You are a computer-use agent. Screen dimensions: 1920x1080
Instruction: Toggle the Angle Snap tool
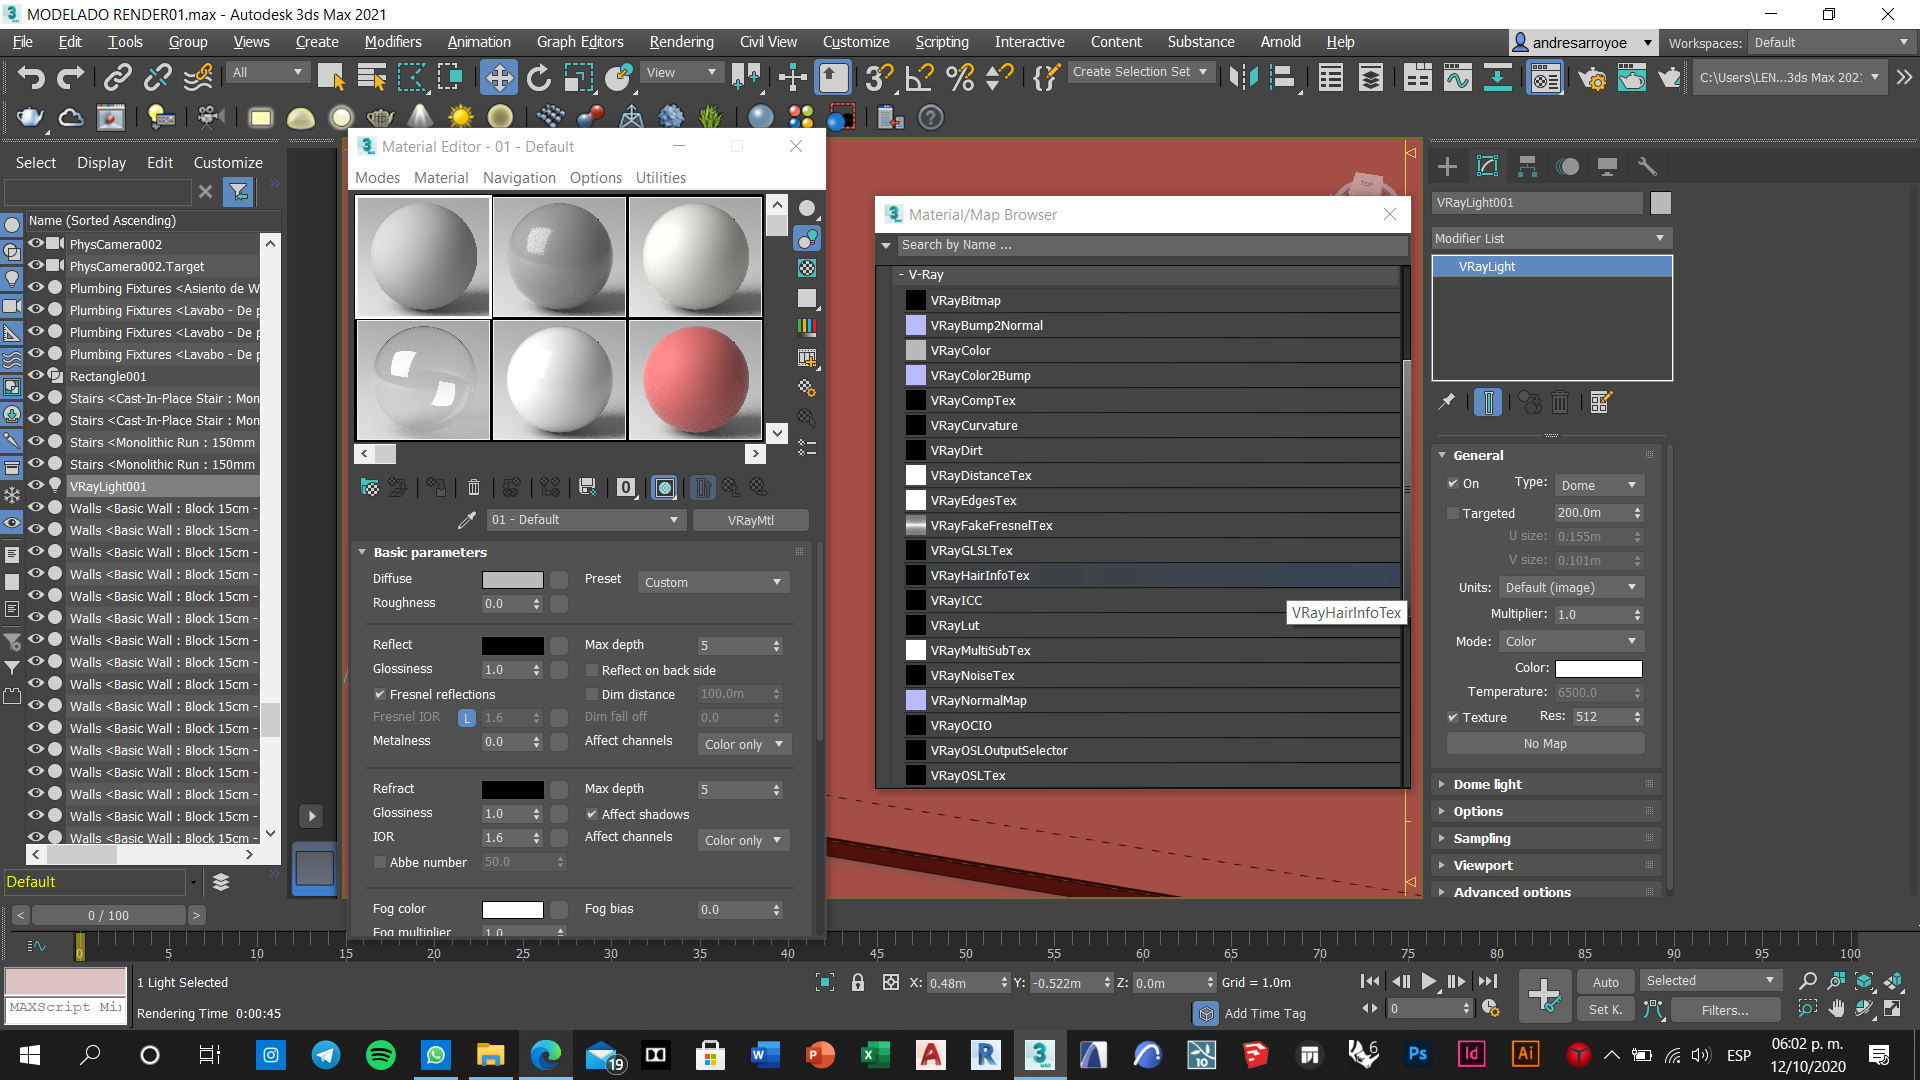(919, 77)
